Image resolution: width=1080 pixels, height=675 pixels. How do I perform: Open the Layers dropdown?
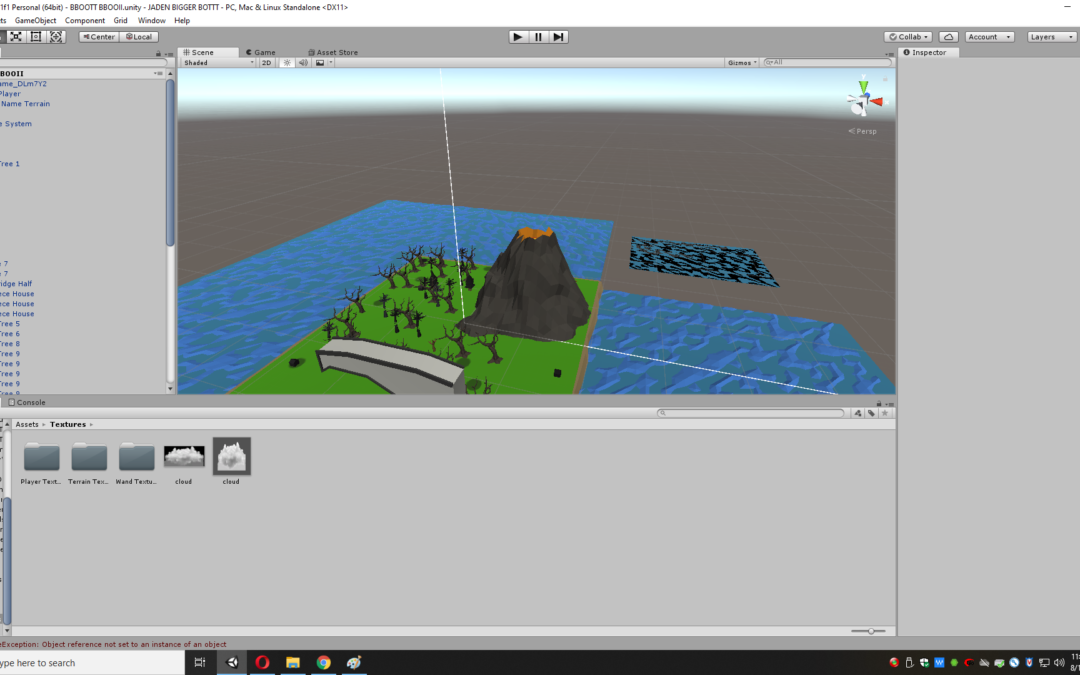[1051, 37]
